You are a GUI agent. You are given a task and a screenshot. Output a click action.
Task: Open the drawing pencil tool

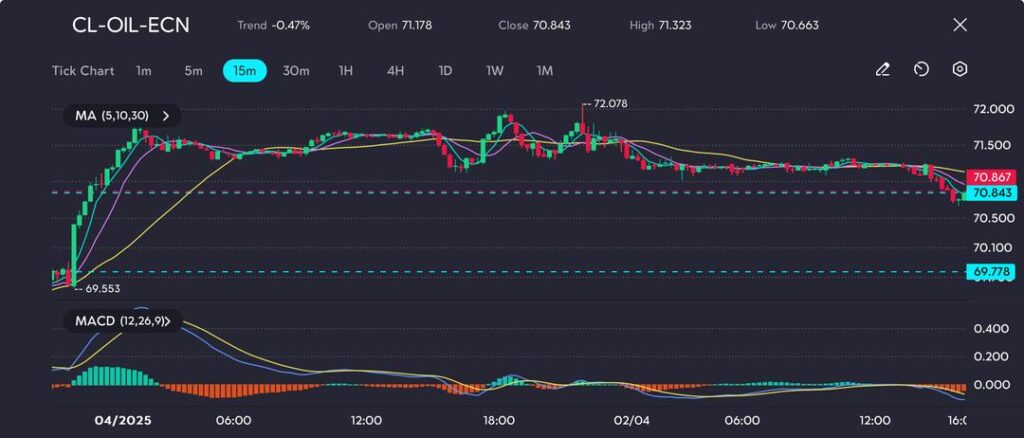pyautogui.click(x=882, y=70)
